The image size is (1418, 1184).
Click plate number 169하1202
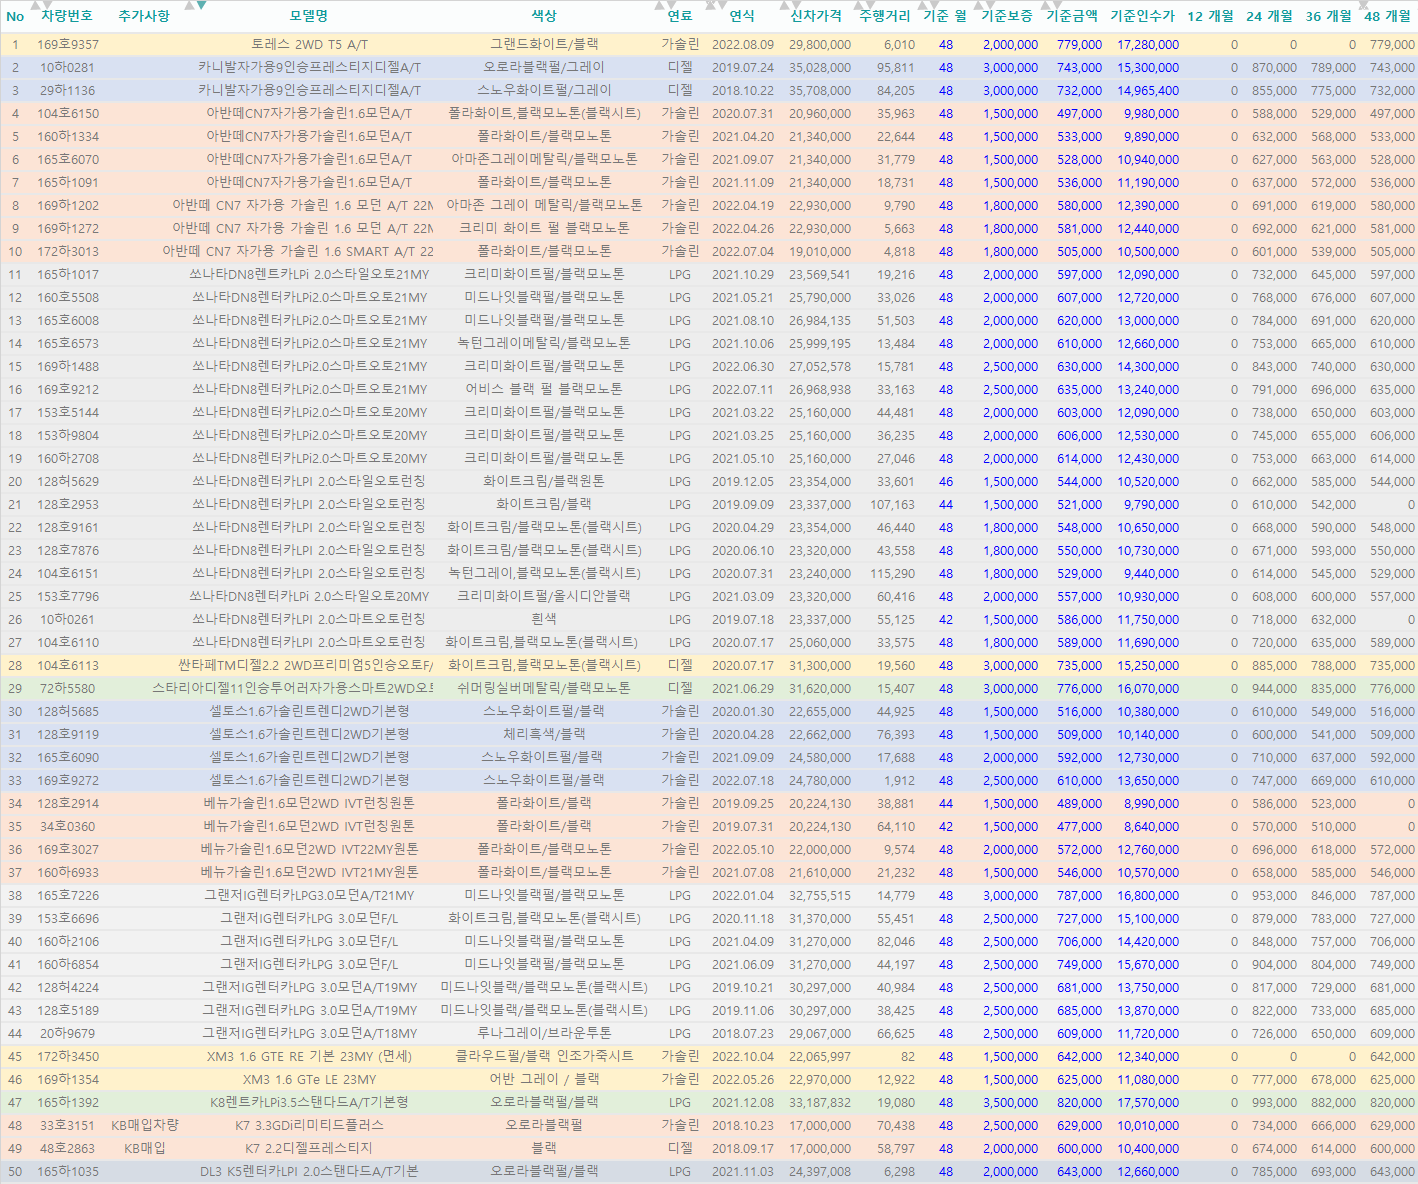click(68, 206)
